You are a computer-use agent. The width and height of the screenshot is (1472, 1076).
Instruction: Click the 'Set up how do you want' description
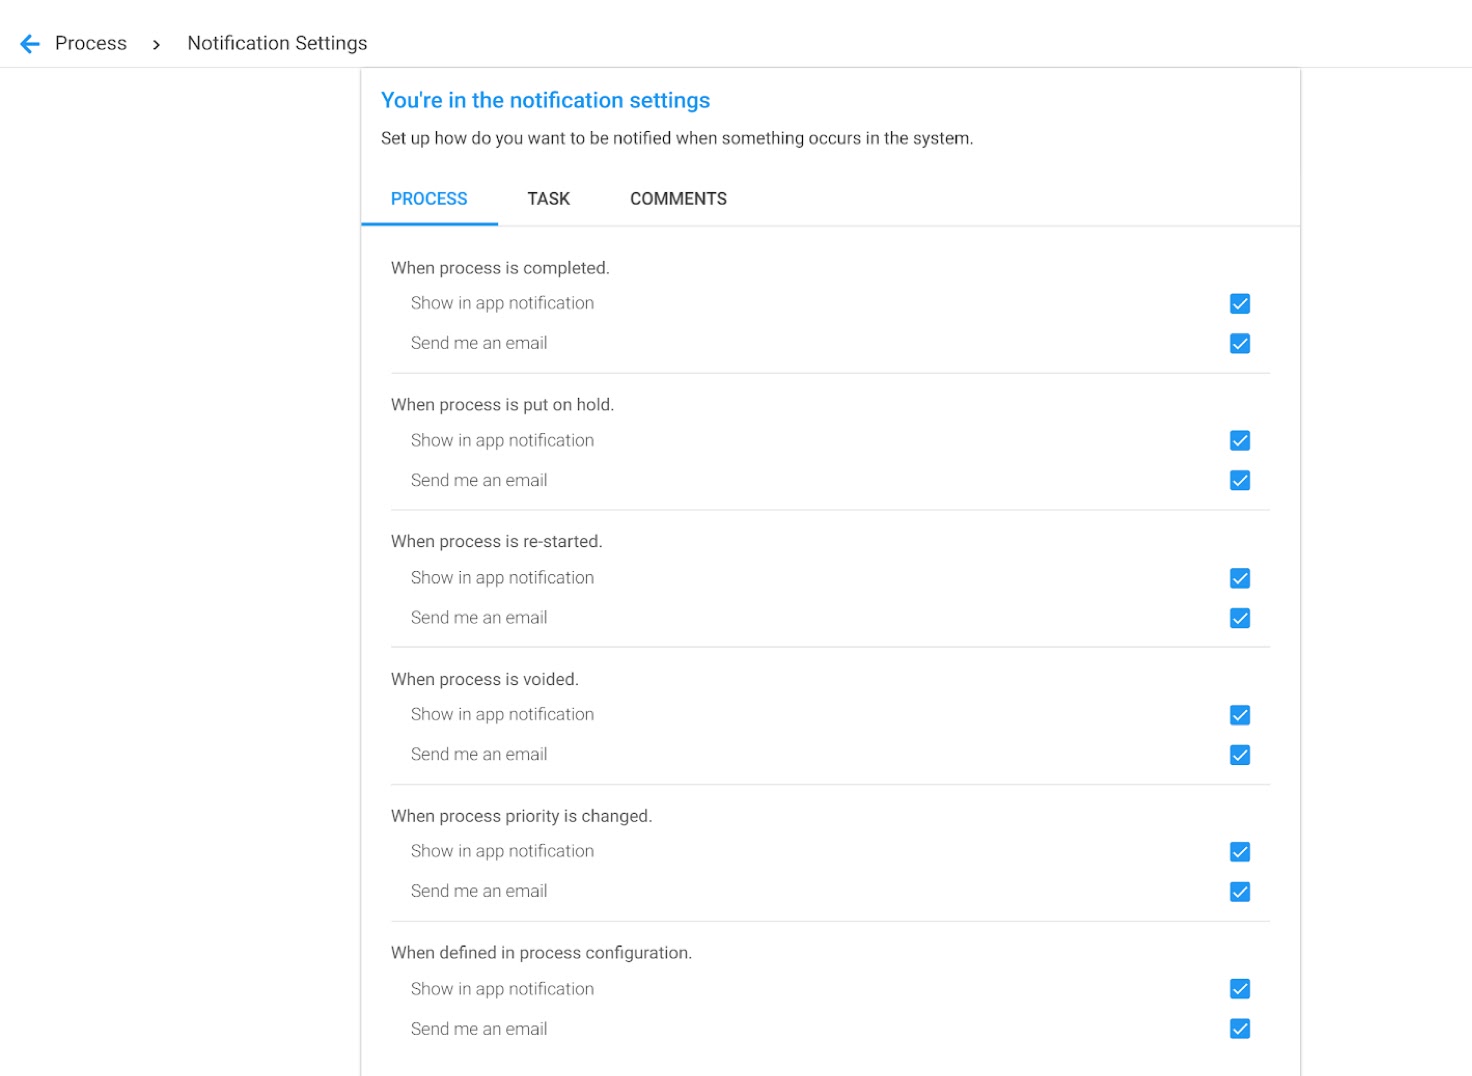click(677, 138)
